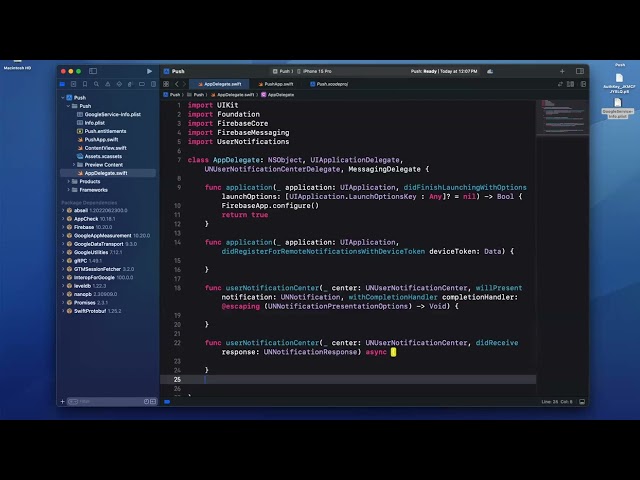Select the GoogleAppMeasurement package
640x480 pixels.
pyautogui.click(x=108, y=236)
